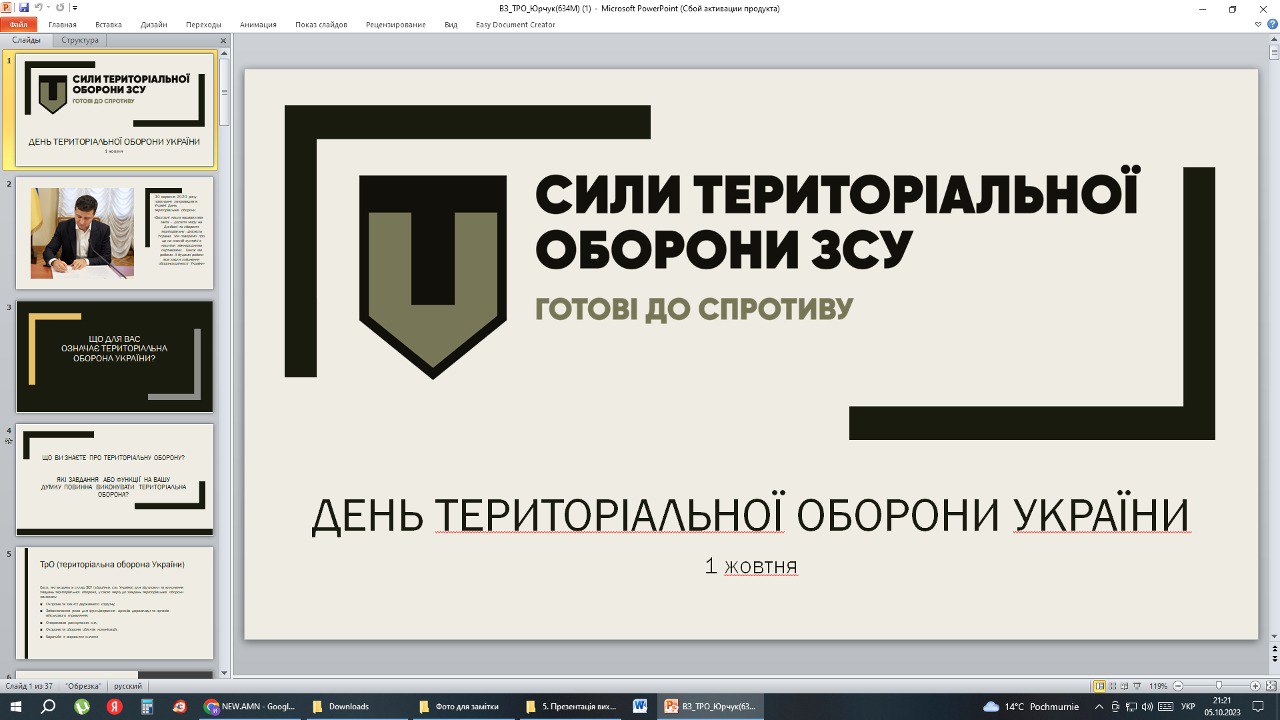Open the weather widget 14°C Pochmurnie

tap(1031, 706)
